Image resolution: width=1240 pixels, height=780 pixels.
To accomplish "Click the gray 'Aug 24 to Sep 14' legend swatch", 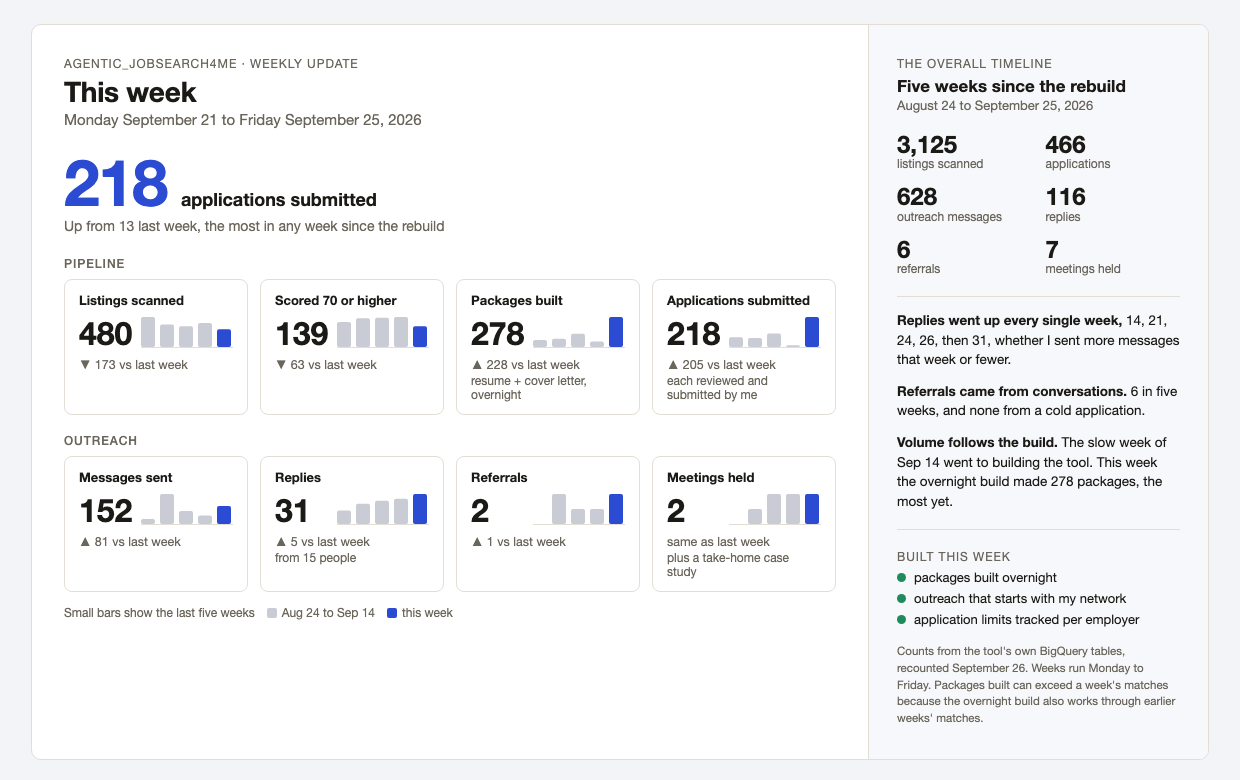I will click(x=272, y=613).
